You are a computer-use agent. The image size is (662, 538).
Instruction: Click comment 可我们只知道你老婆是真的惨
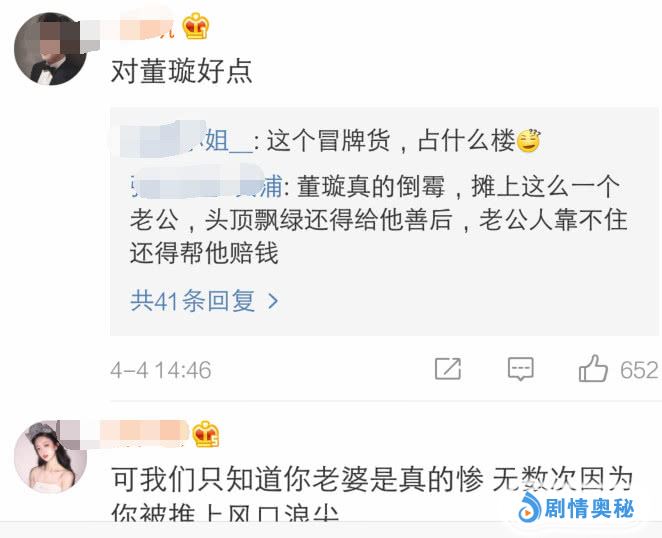[x=297, y=480]
